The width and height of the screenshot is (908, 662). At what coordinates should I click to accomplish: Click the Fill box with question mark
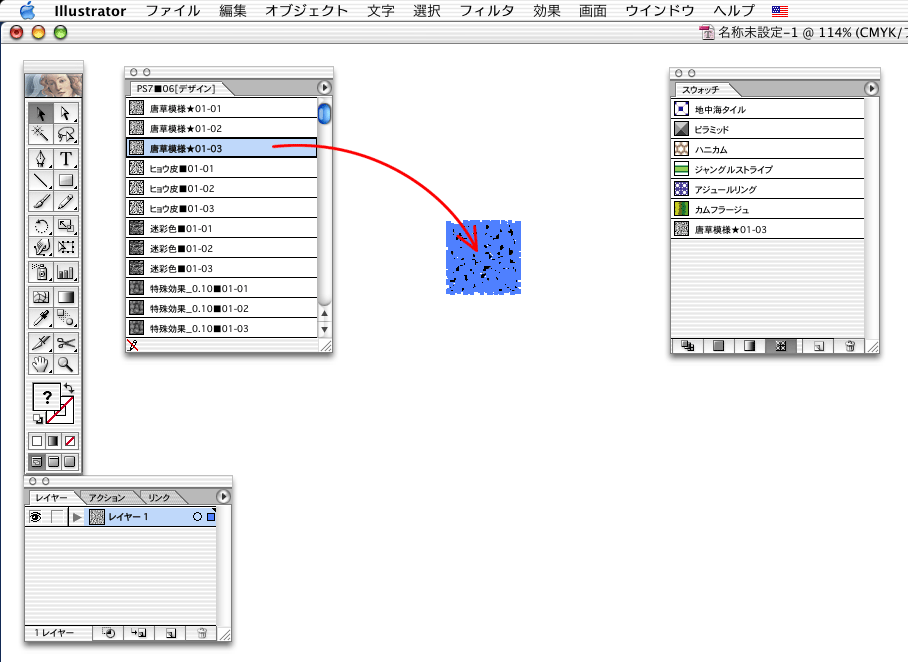pyautogui.click(x=46, y=397)
